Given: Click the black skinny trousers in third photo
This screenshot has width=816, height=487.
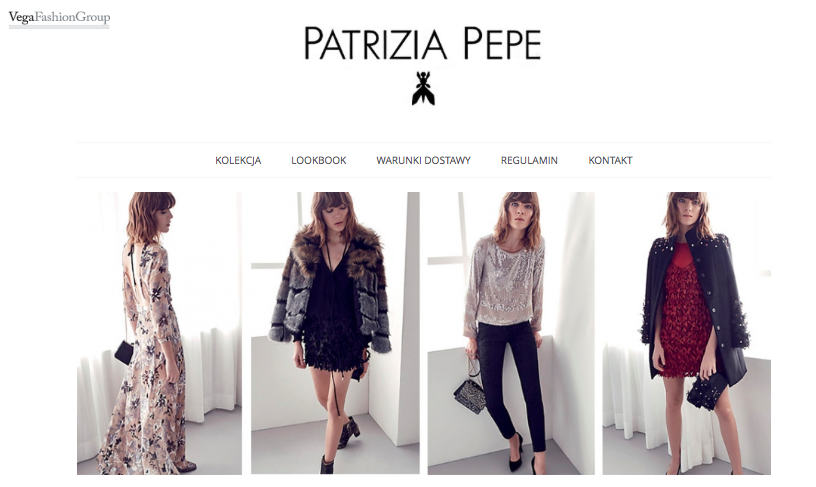Looking at the screenshot, I should click(x=511, y=382).
